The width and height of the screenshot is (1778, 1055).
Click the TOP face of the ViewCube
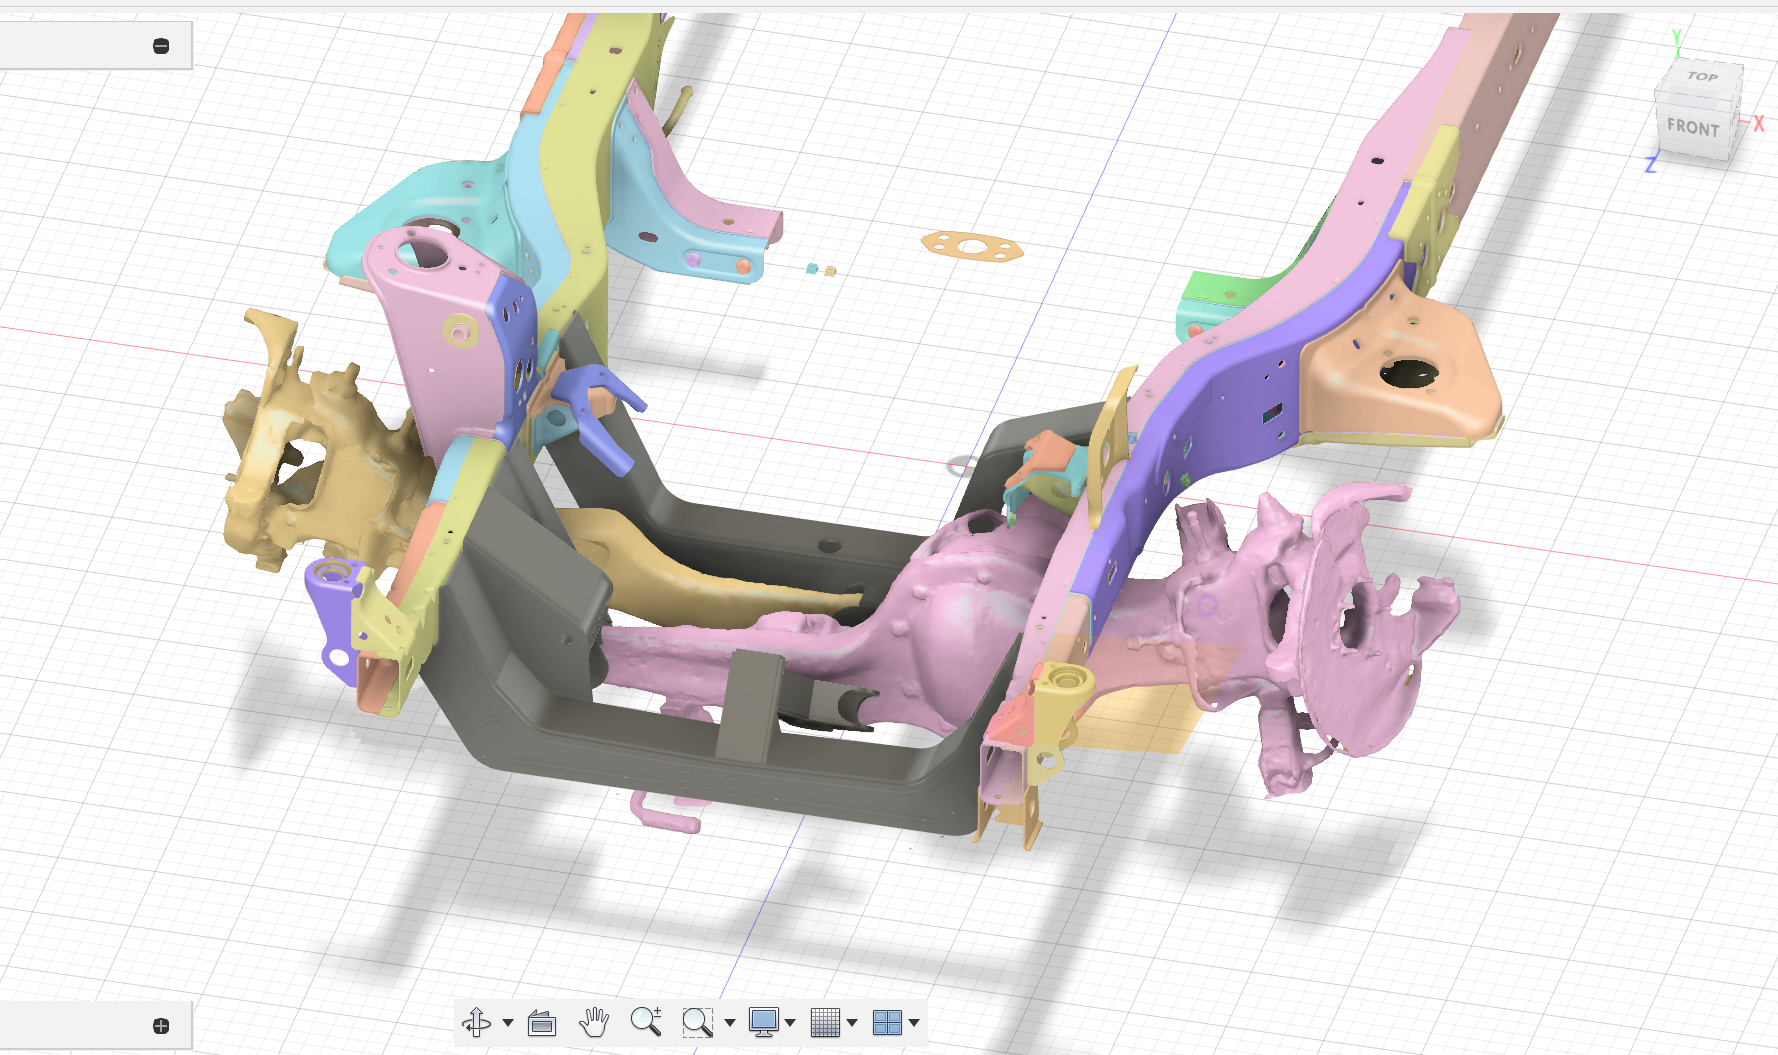1702,76
